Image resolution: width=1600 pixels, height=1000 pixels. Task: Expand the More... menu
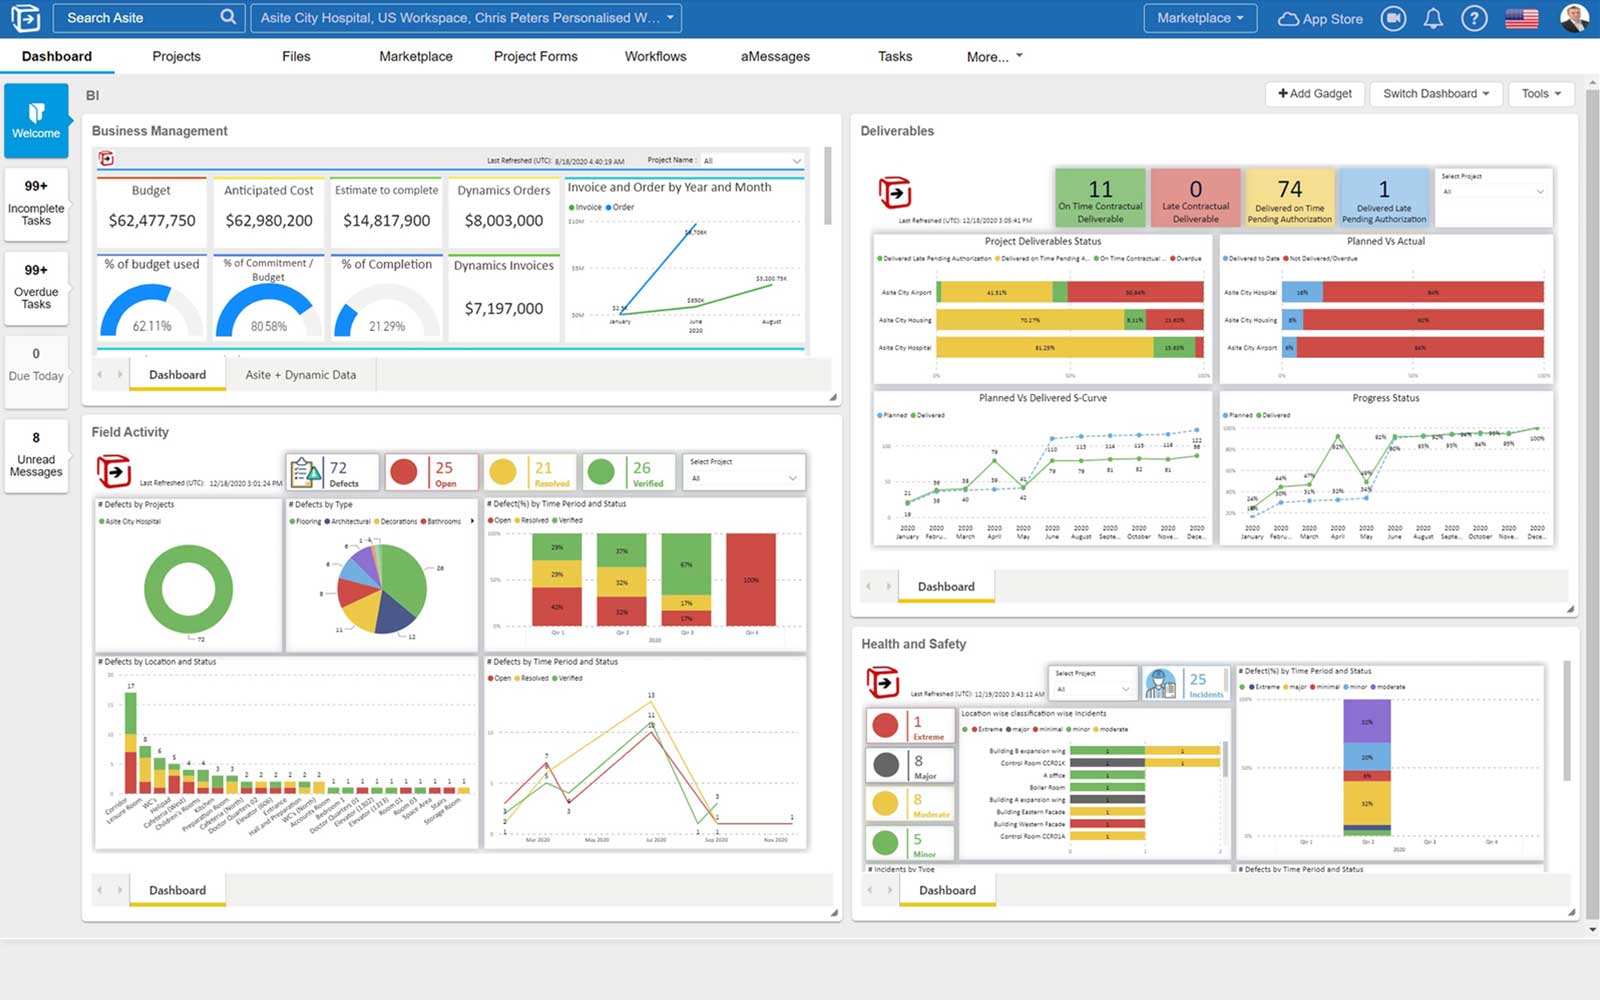pyautogui.click(x=994, y=57)
